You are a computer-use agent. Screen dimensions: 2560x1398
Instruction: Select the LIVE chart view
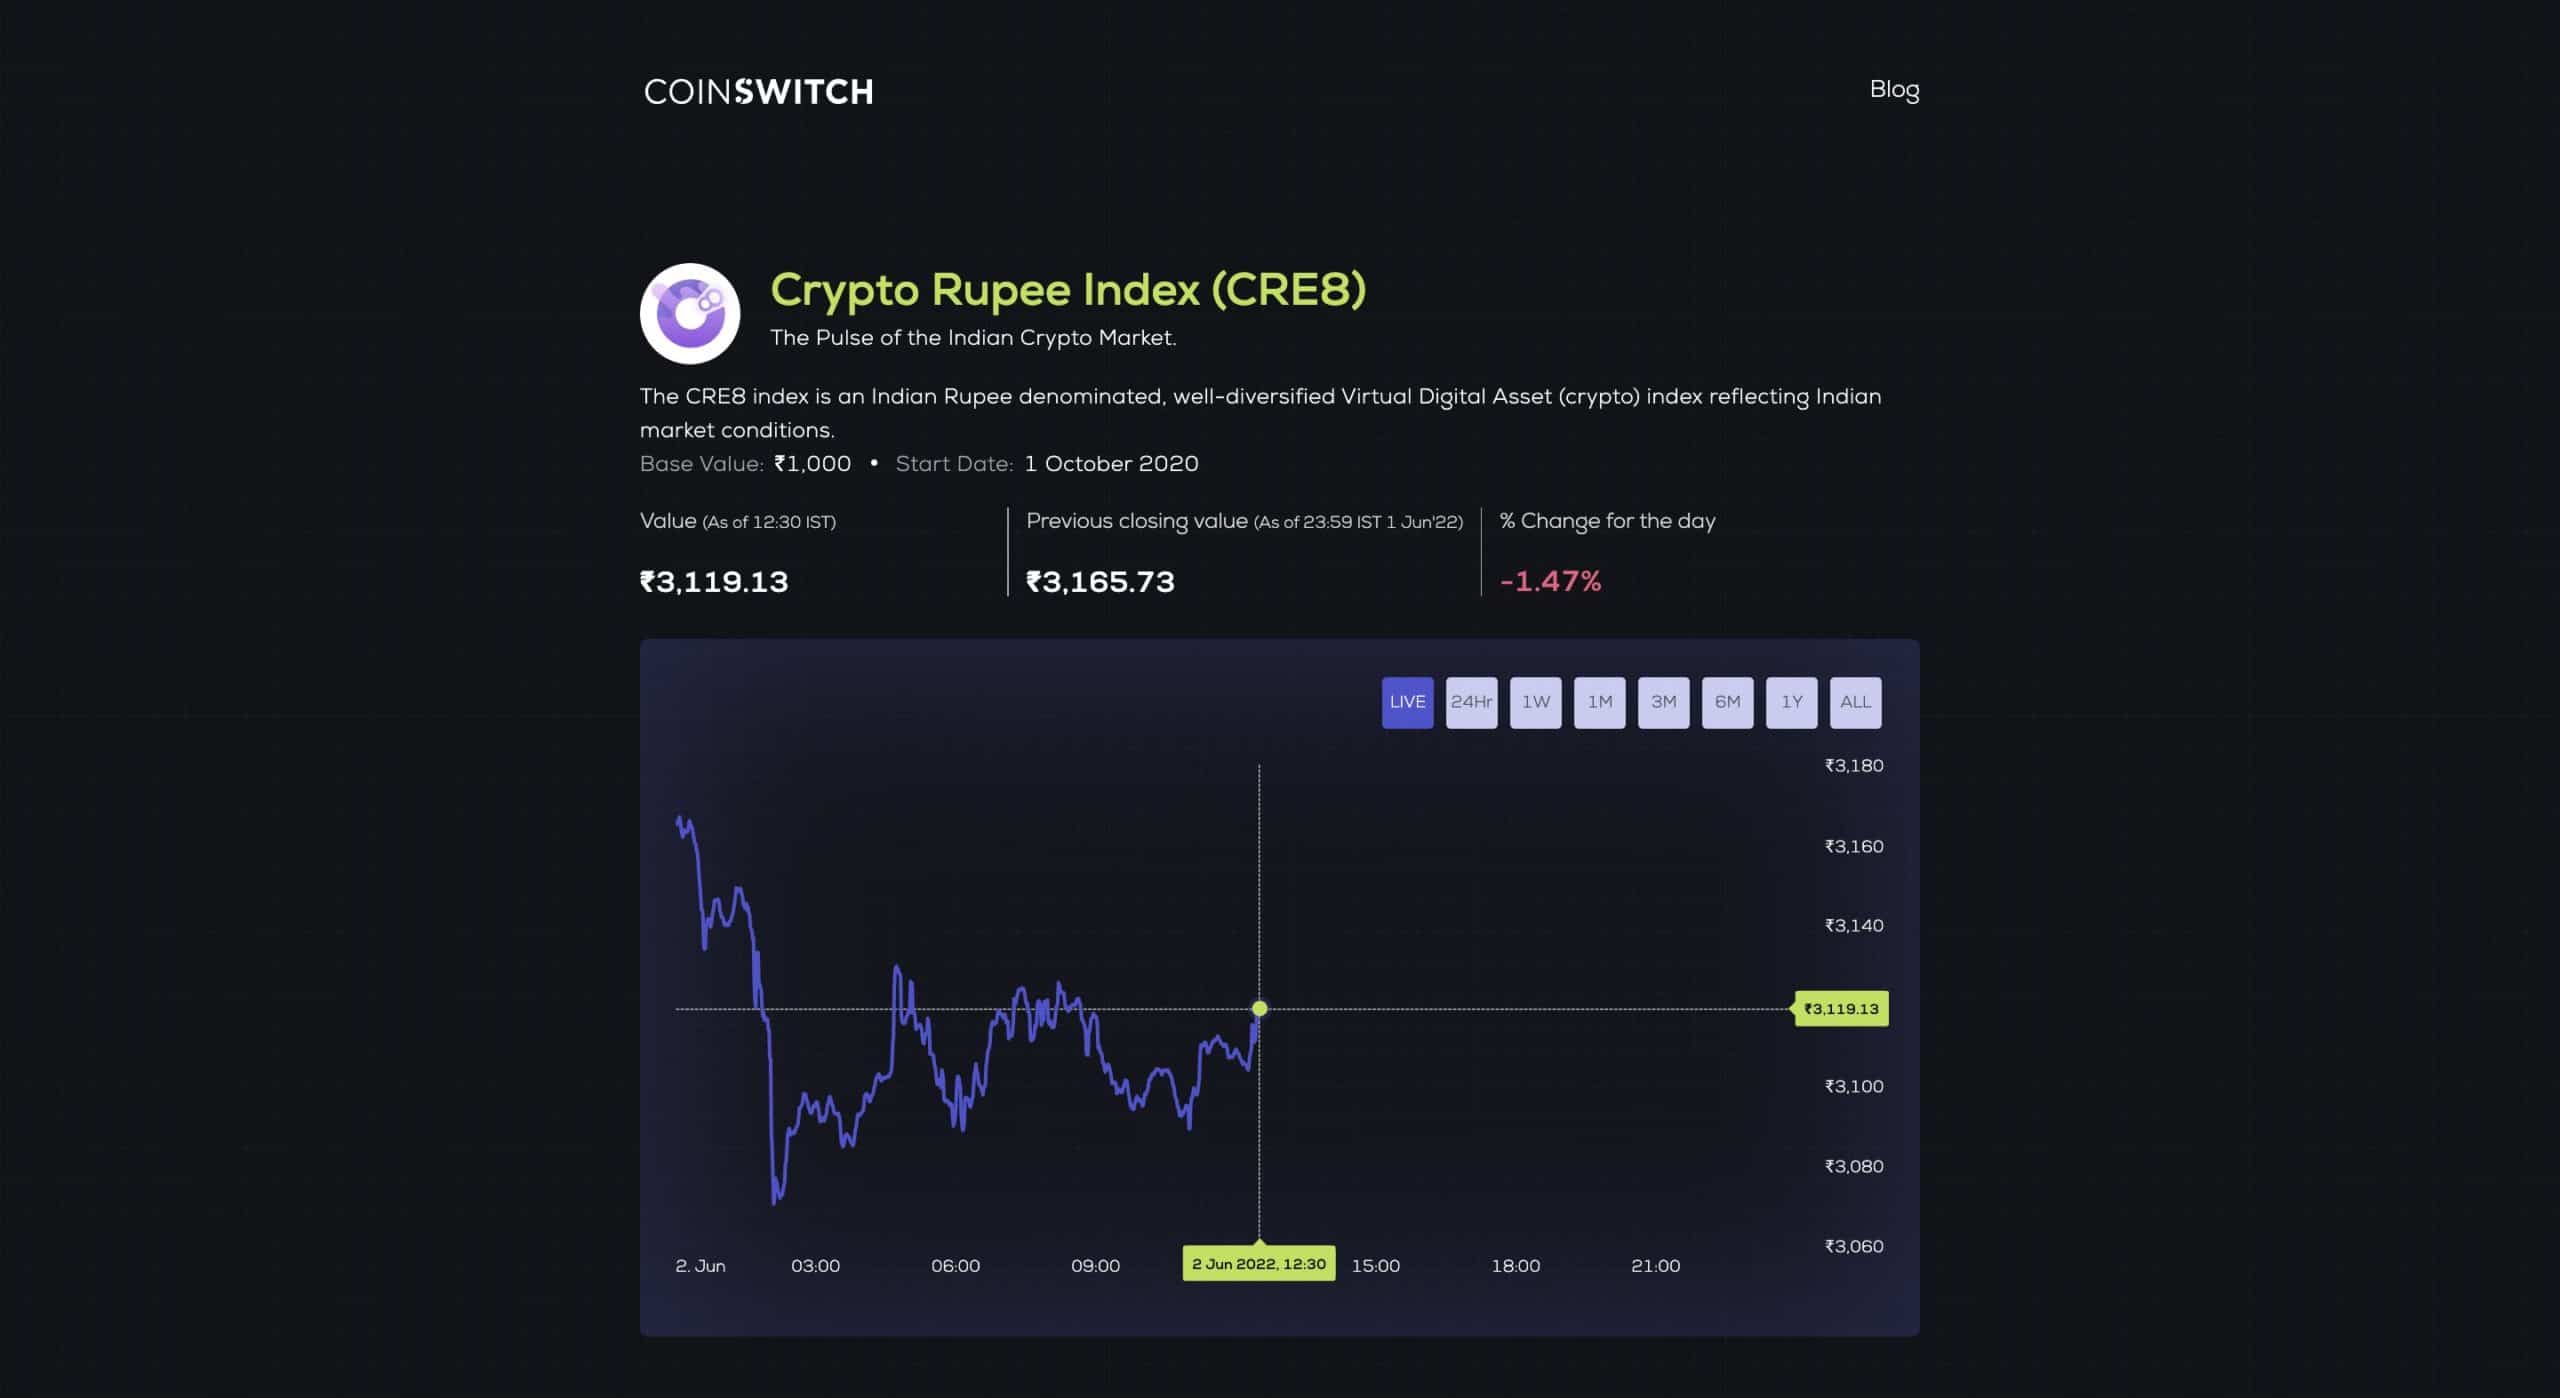tap(1407, 702)
